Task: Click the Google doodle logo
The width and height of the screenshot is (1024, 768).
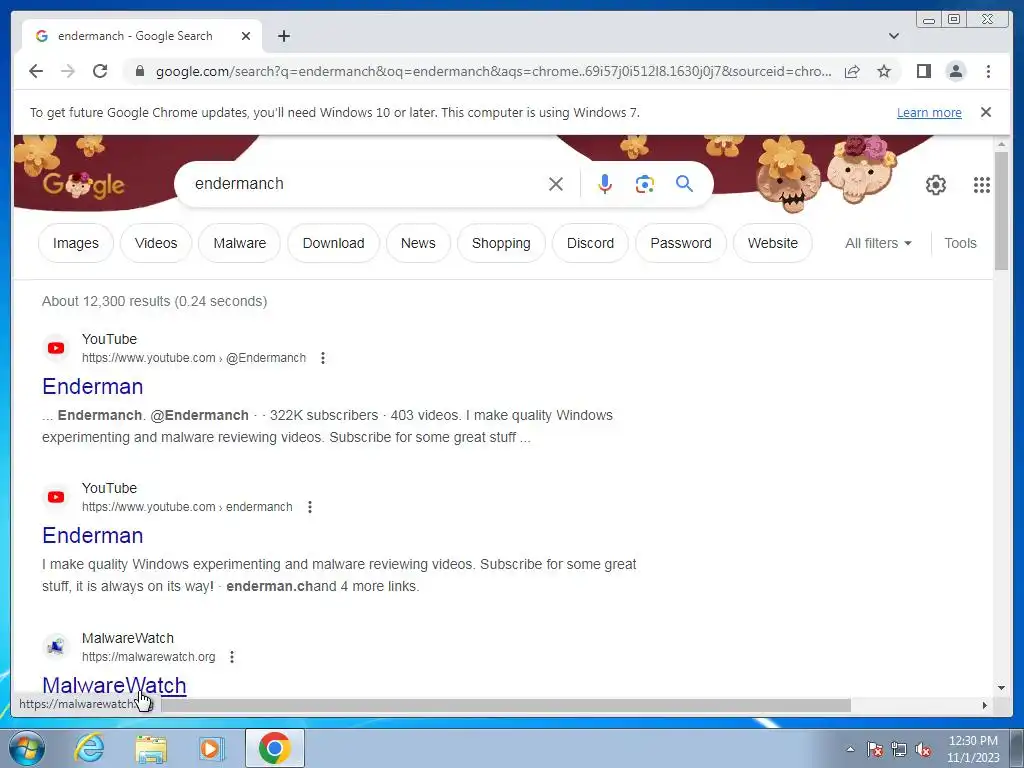Action: [x=84, y=185]
